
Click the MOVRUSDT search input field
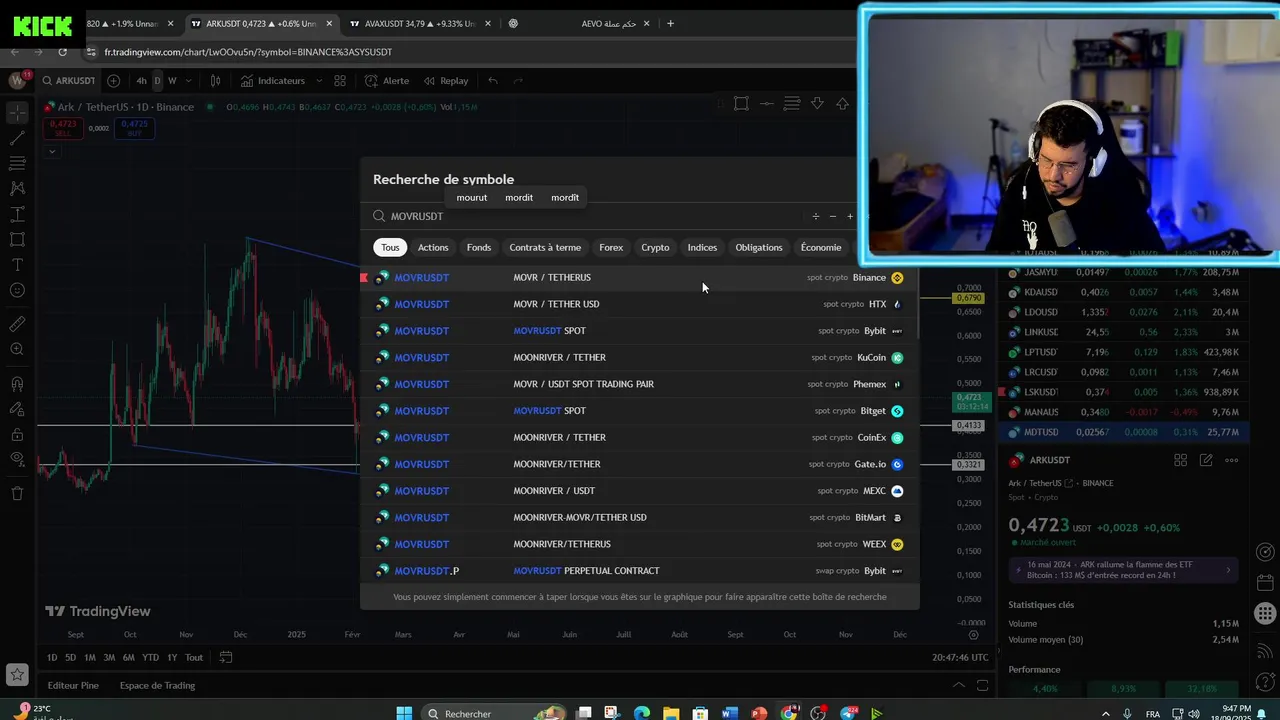(x=590, y=216)
